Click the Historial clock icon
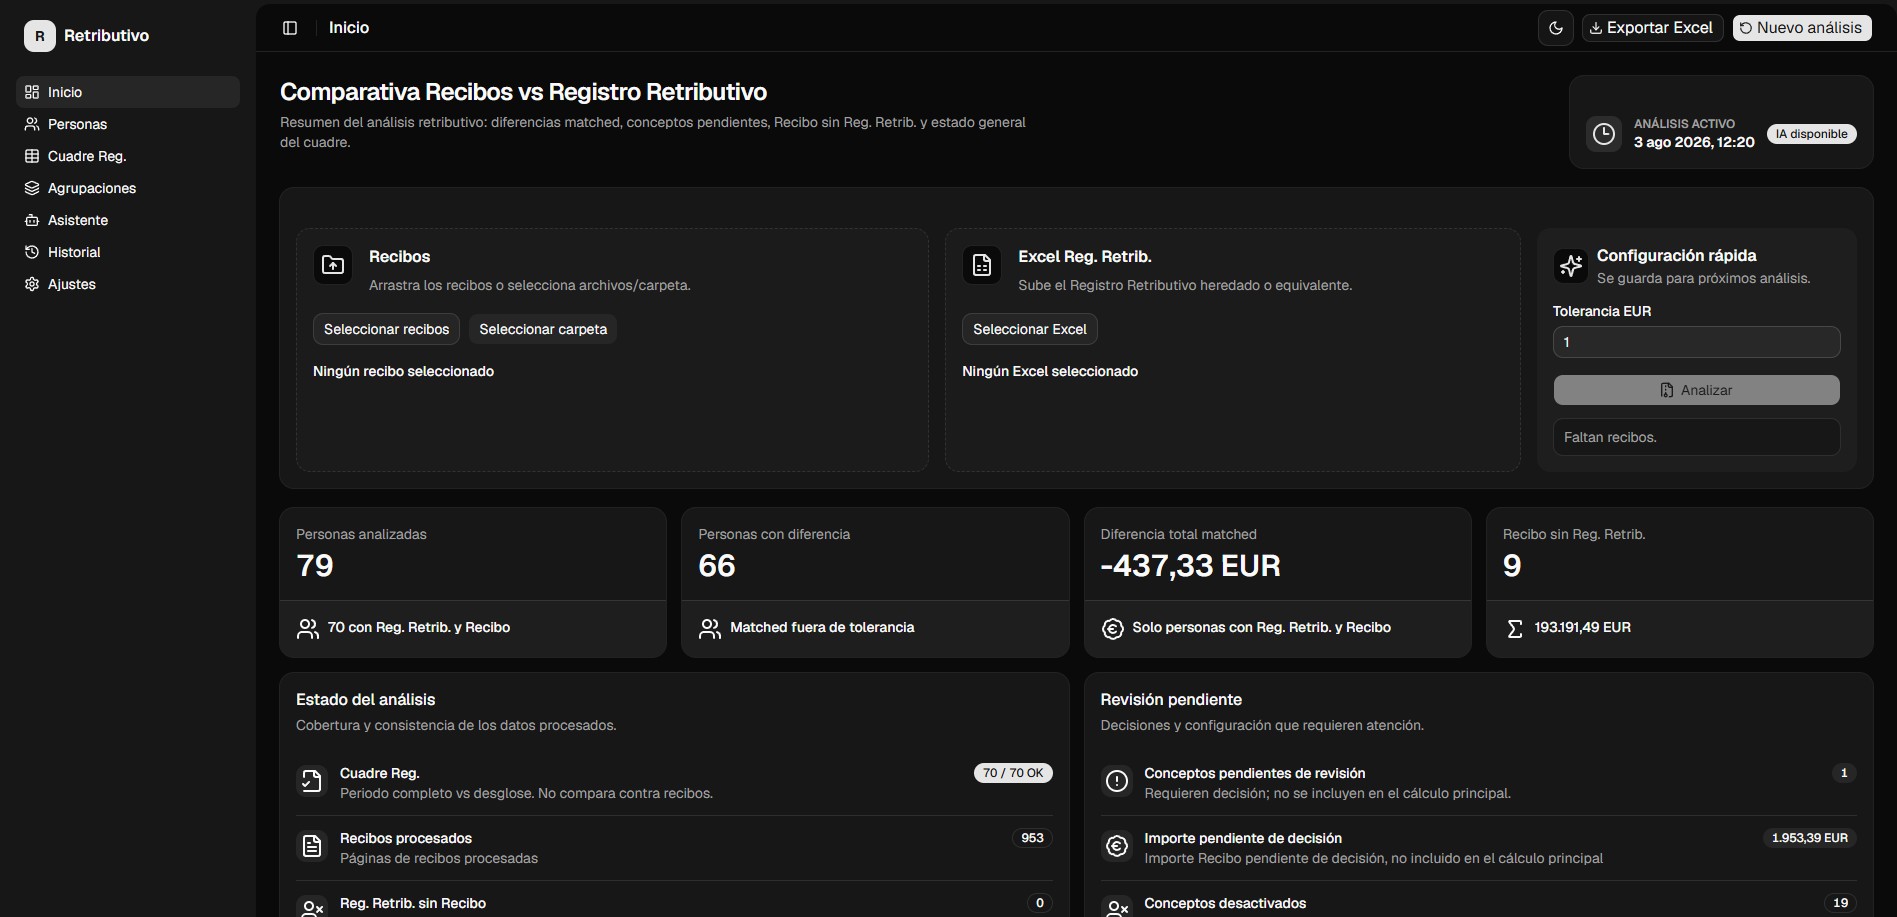Screen dimensions: 1897x917 click(32, 252)
